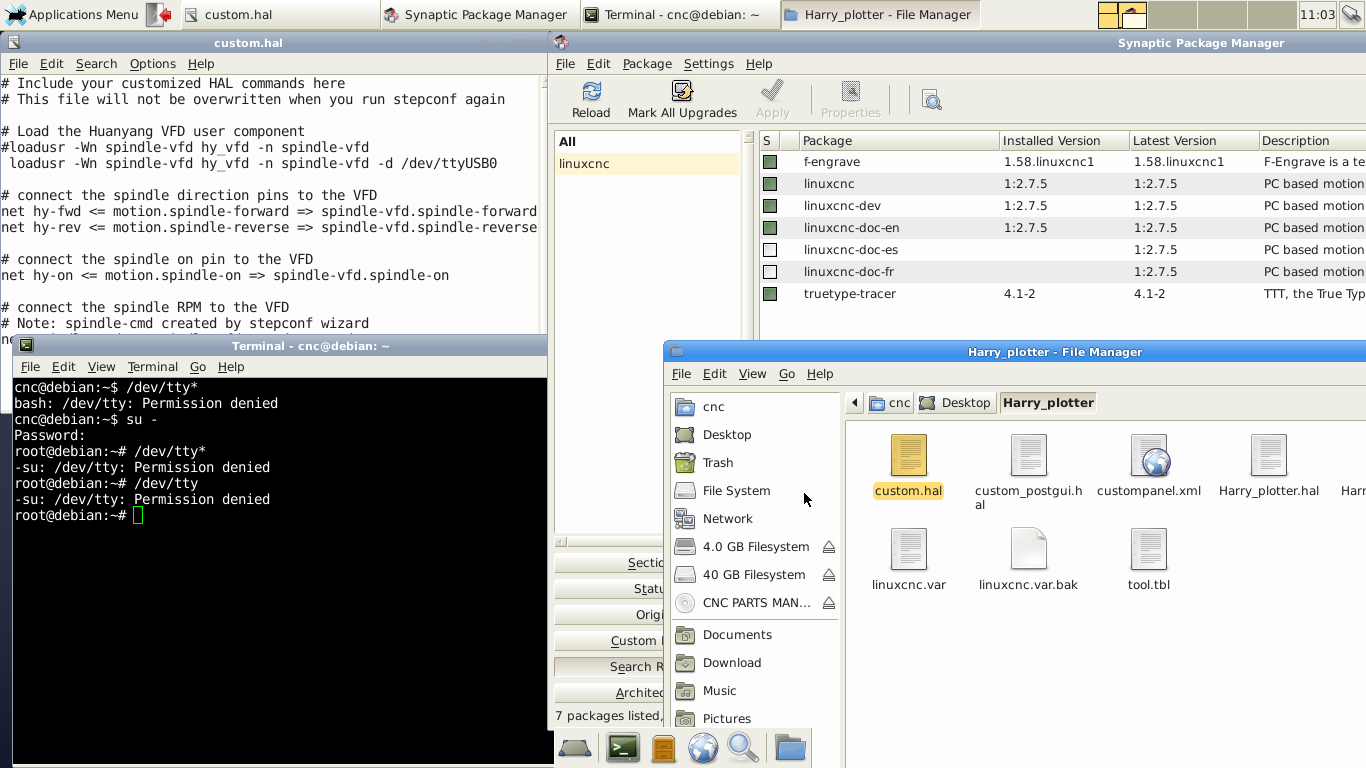Image resolution: width=1366 pixels, height=768 pixels.
Task: Open Search menu in custom.hal editor
Action: pos(96,63)
